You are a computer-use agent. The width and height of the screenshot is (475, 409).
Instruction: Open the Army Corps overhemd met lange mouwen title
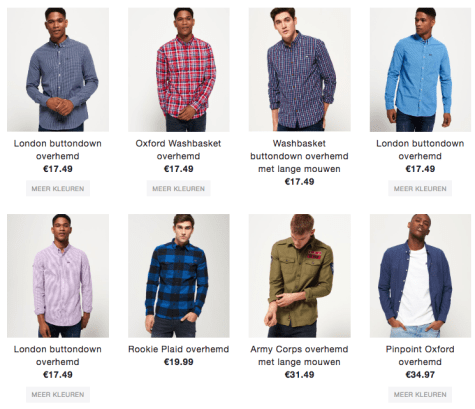click(299, 355)
